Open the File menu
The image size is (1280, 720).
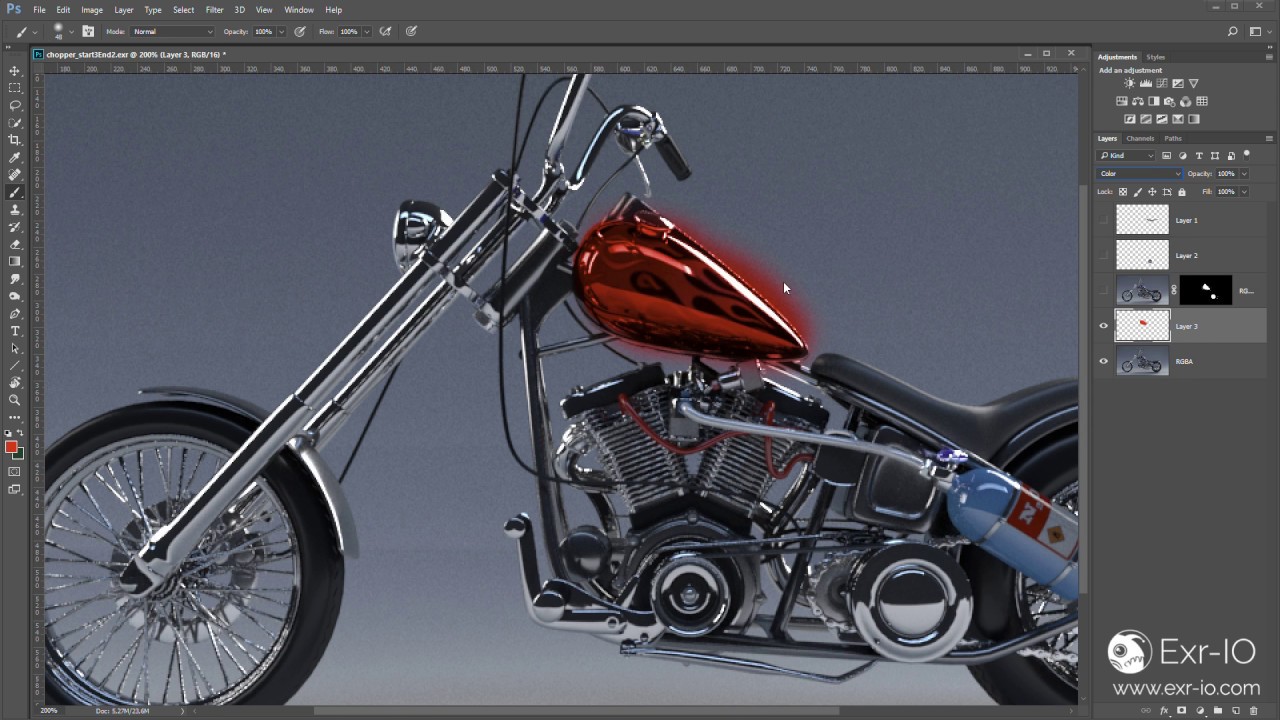click(x=39, y=10)
